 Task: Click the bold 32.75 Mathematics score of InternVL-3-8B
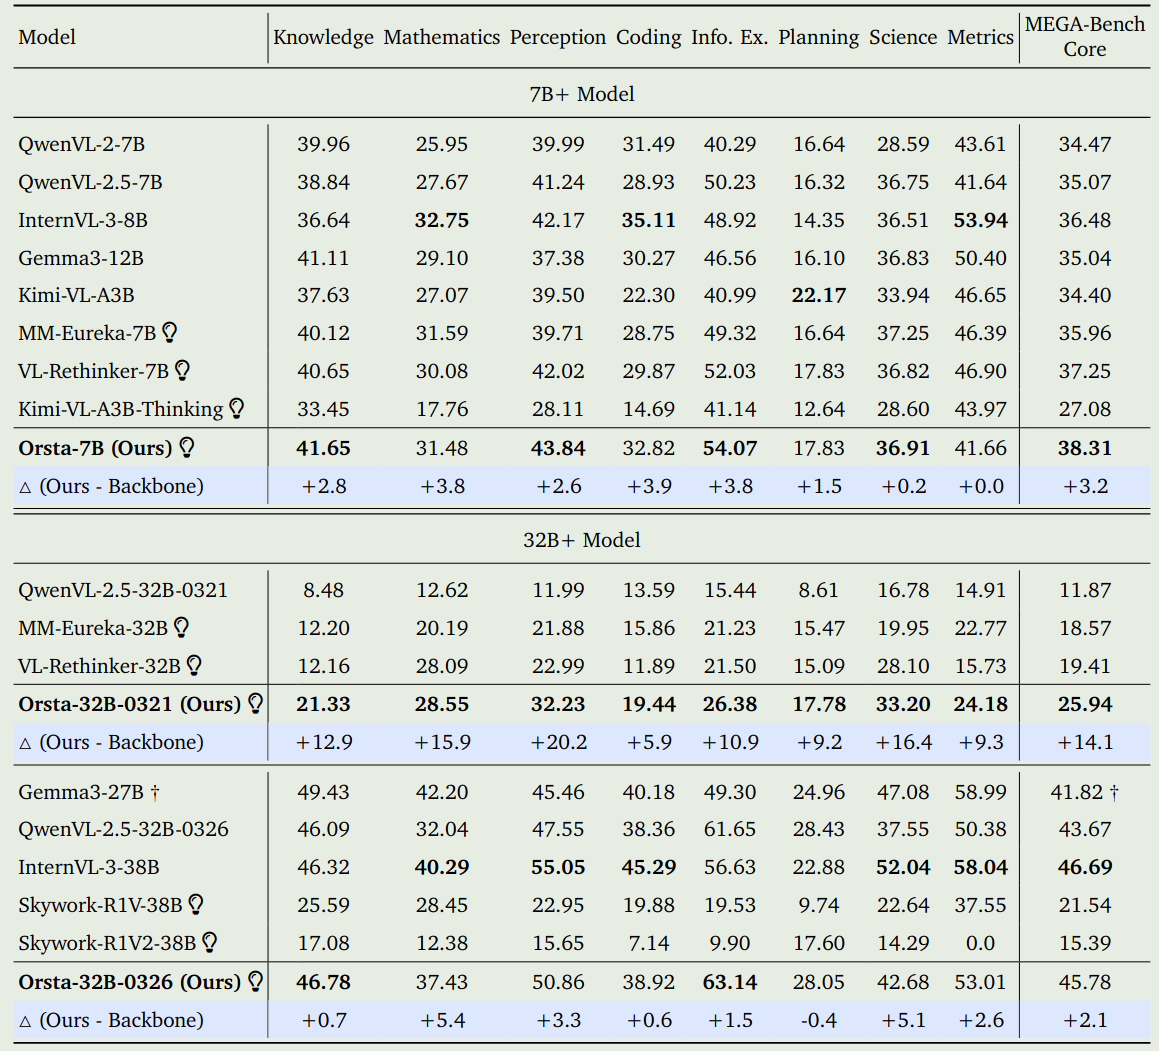[442, 220]
